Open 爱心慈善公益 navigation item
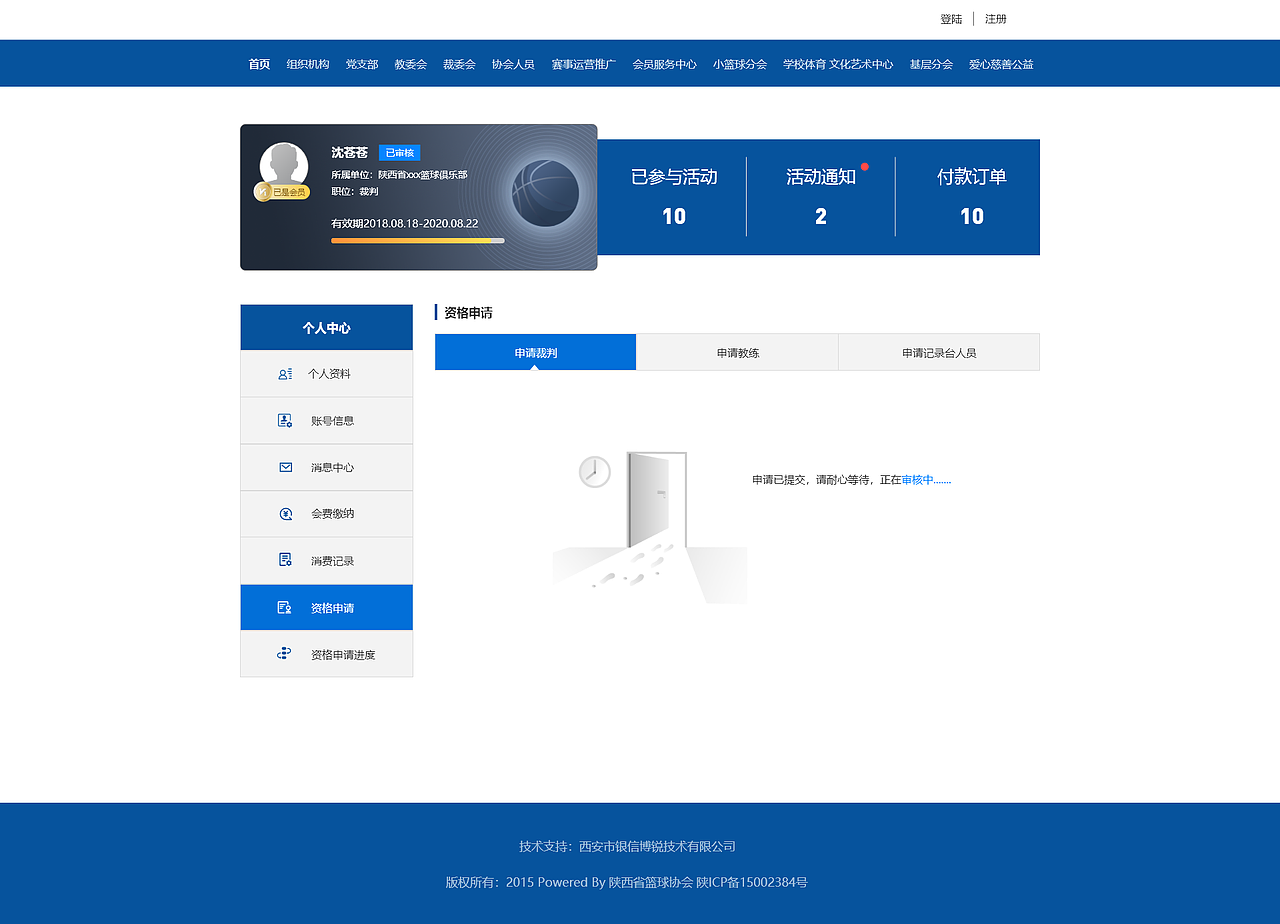Screen dimensions: 1280x924 1001,64
